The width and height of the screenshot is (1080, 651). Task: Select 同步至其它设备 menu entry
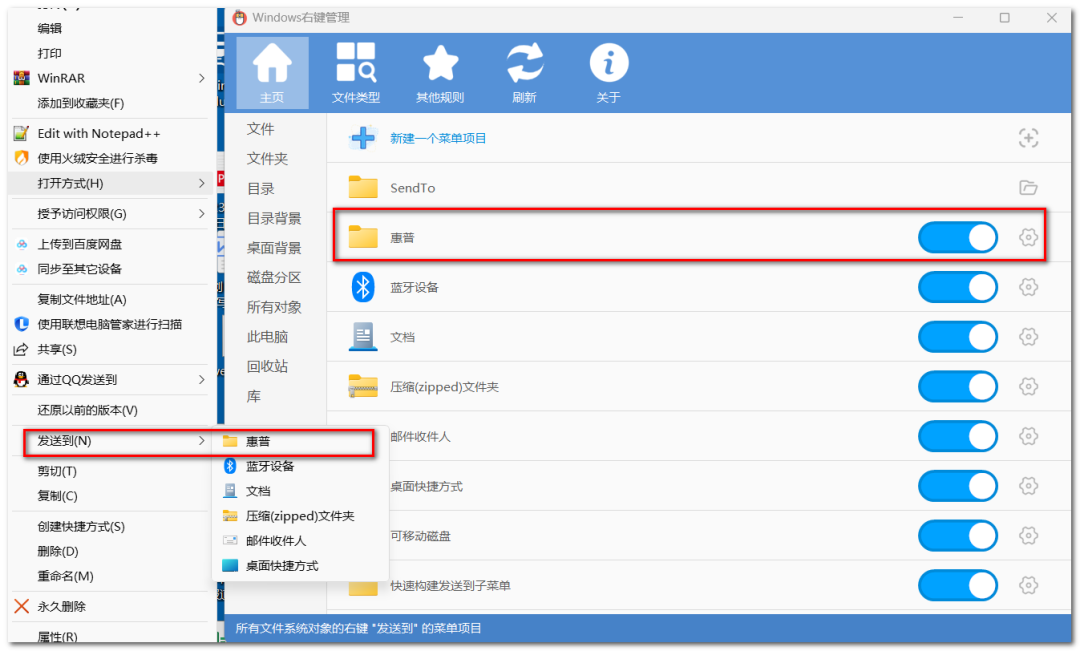[x=79, y=269]
